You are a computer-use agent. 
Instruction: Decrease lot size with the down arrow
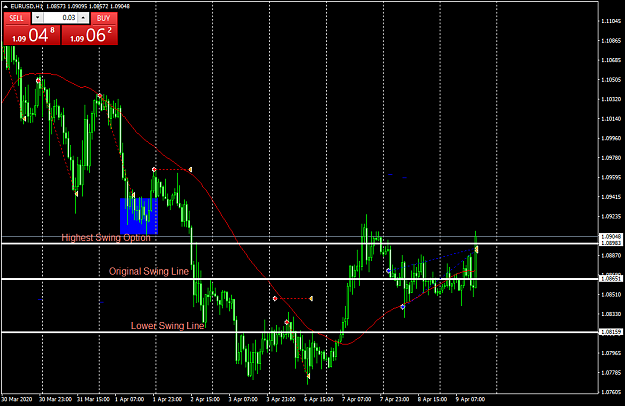click(x=38, y=18)
